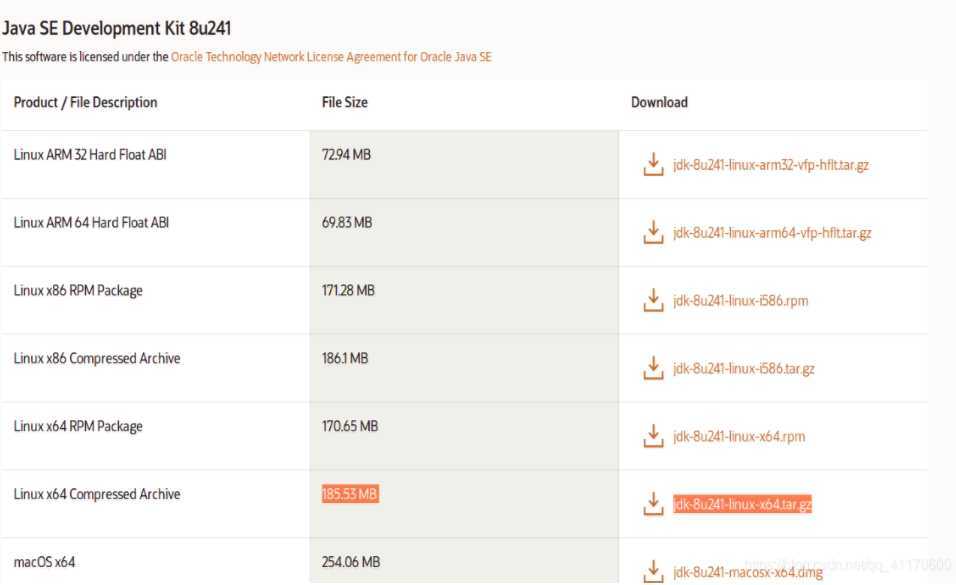Select highlighted jdk-8u241-linux-x64.tar.gz link
This screenshot has width=956, height=585.
742,504
